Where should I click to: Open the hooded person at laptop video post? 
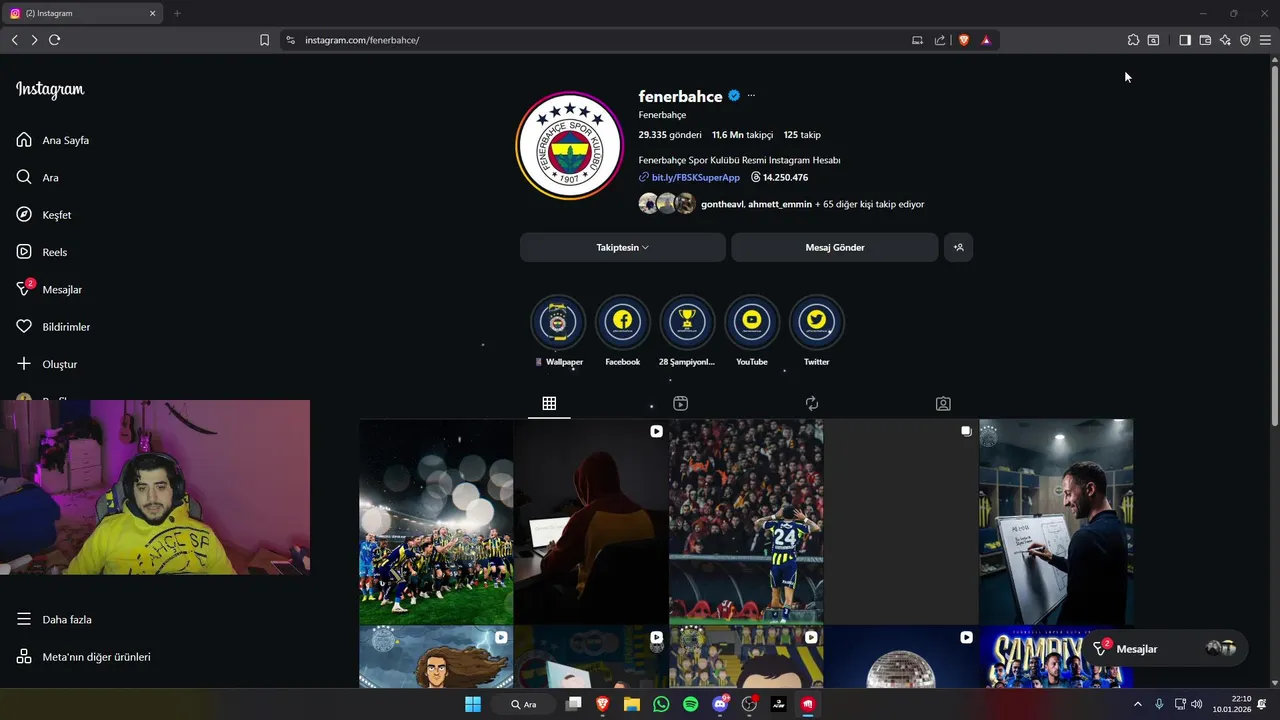591,522
